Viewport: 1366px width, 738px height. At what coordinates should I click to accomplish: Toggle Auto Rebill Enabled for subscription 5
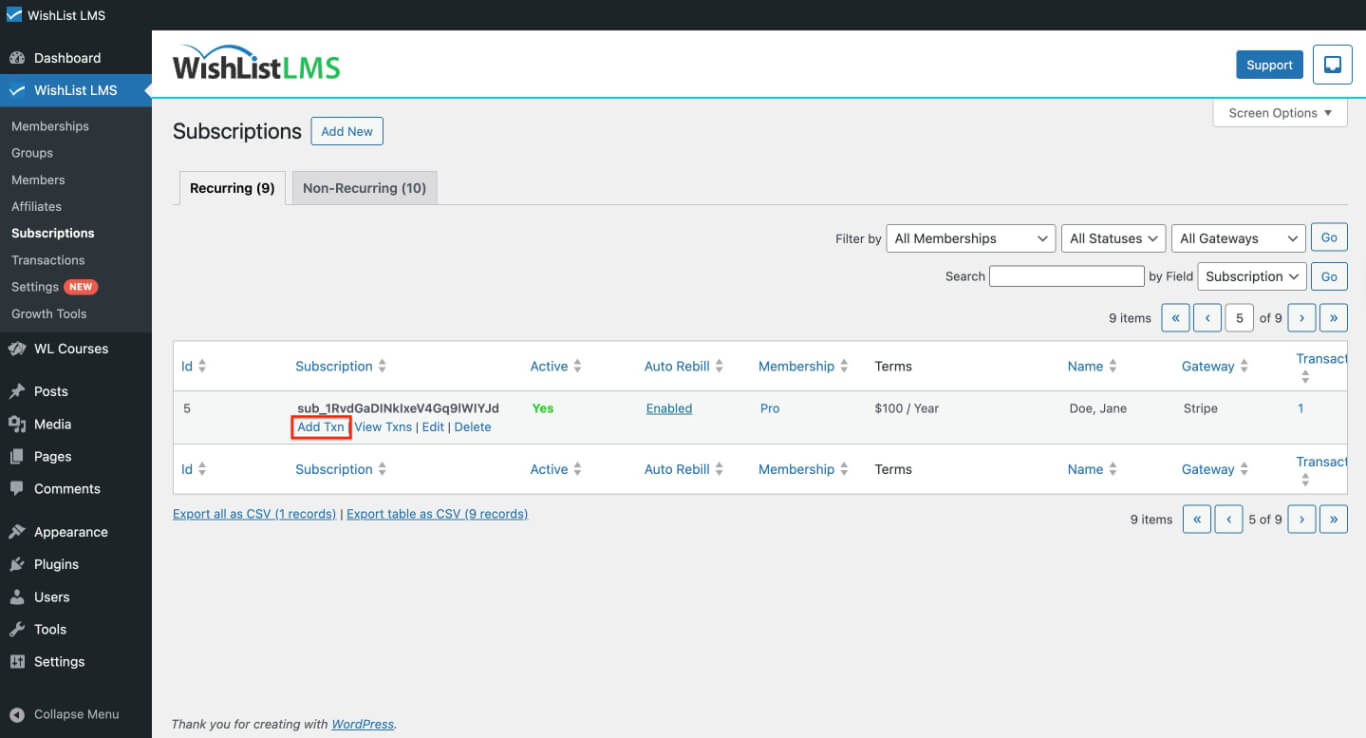[x=668, y=408]
